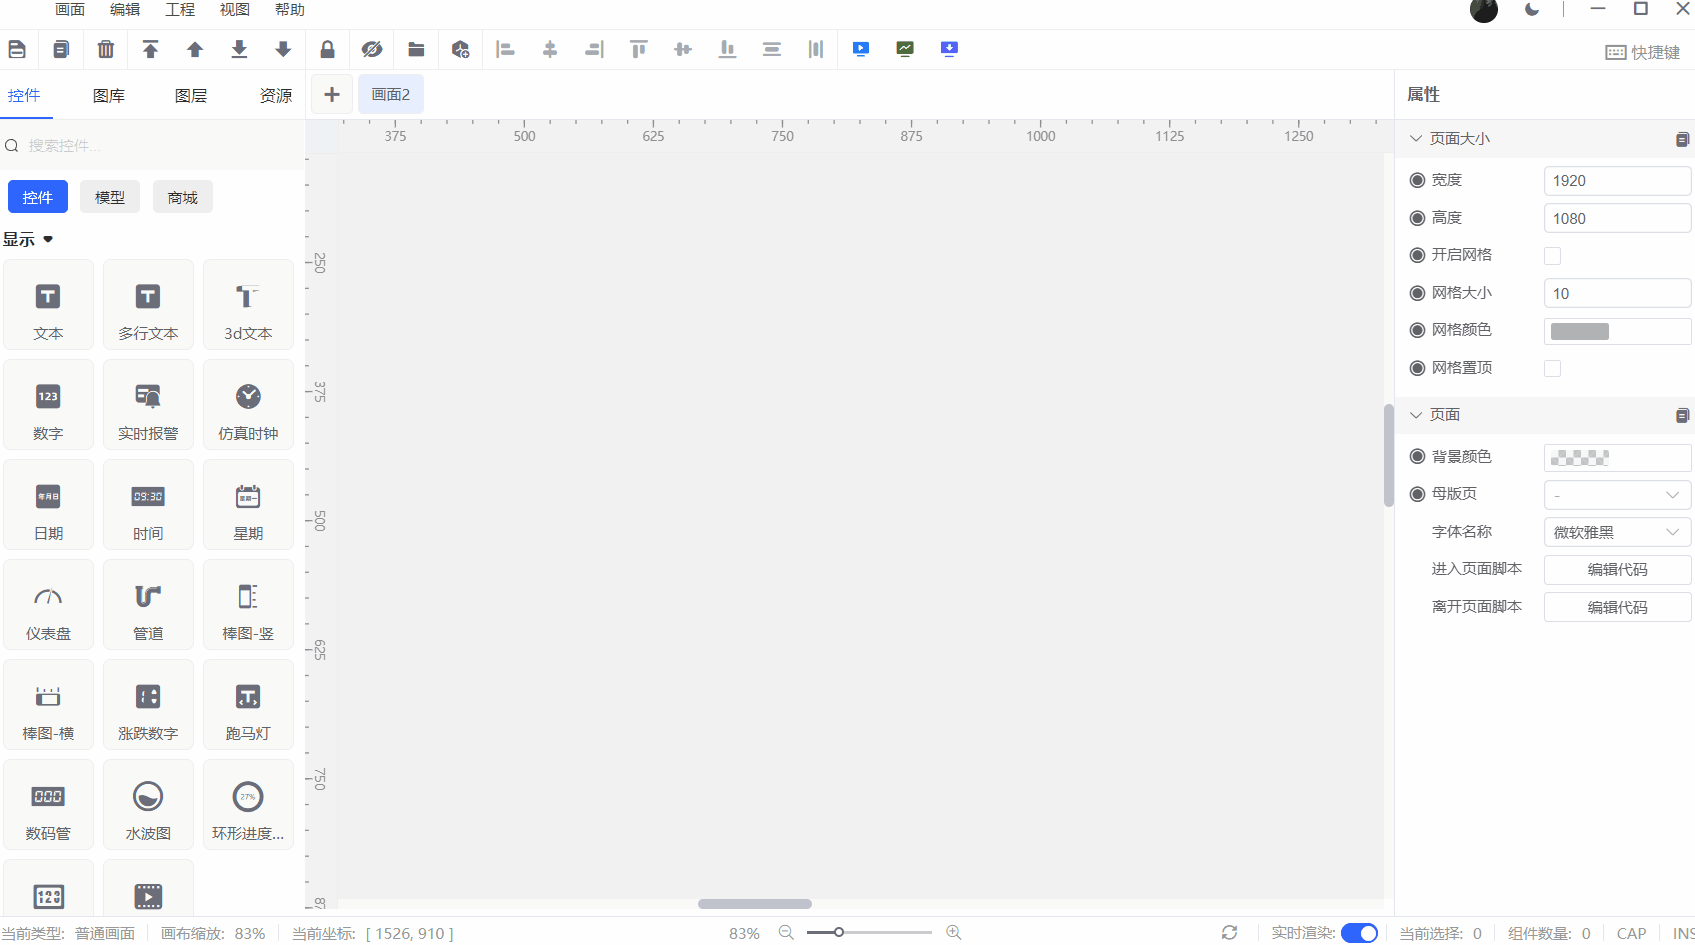Select the 仪表盘 gauge widget
Image resolution: width=1695 pixels, height=945 pixels.
point(48,605)
